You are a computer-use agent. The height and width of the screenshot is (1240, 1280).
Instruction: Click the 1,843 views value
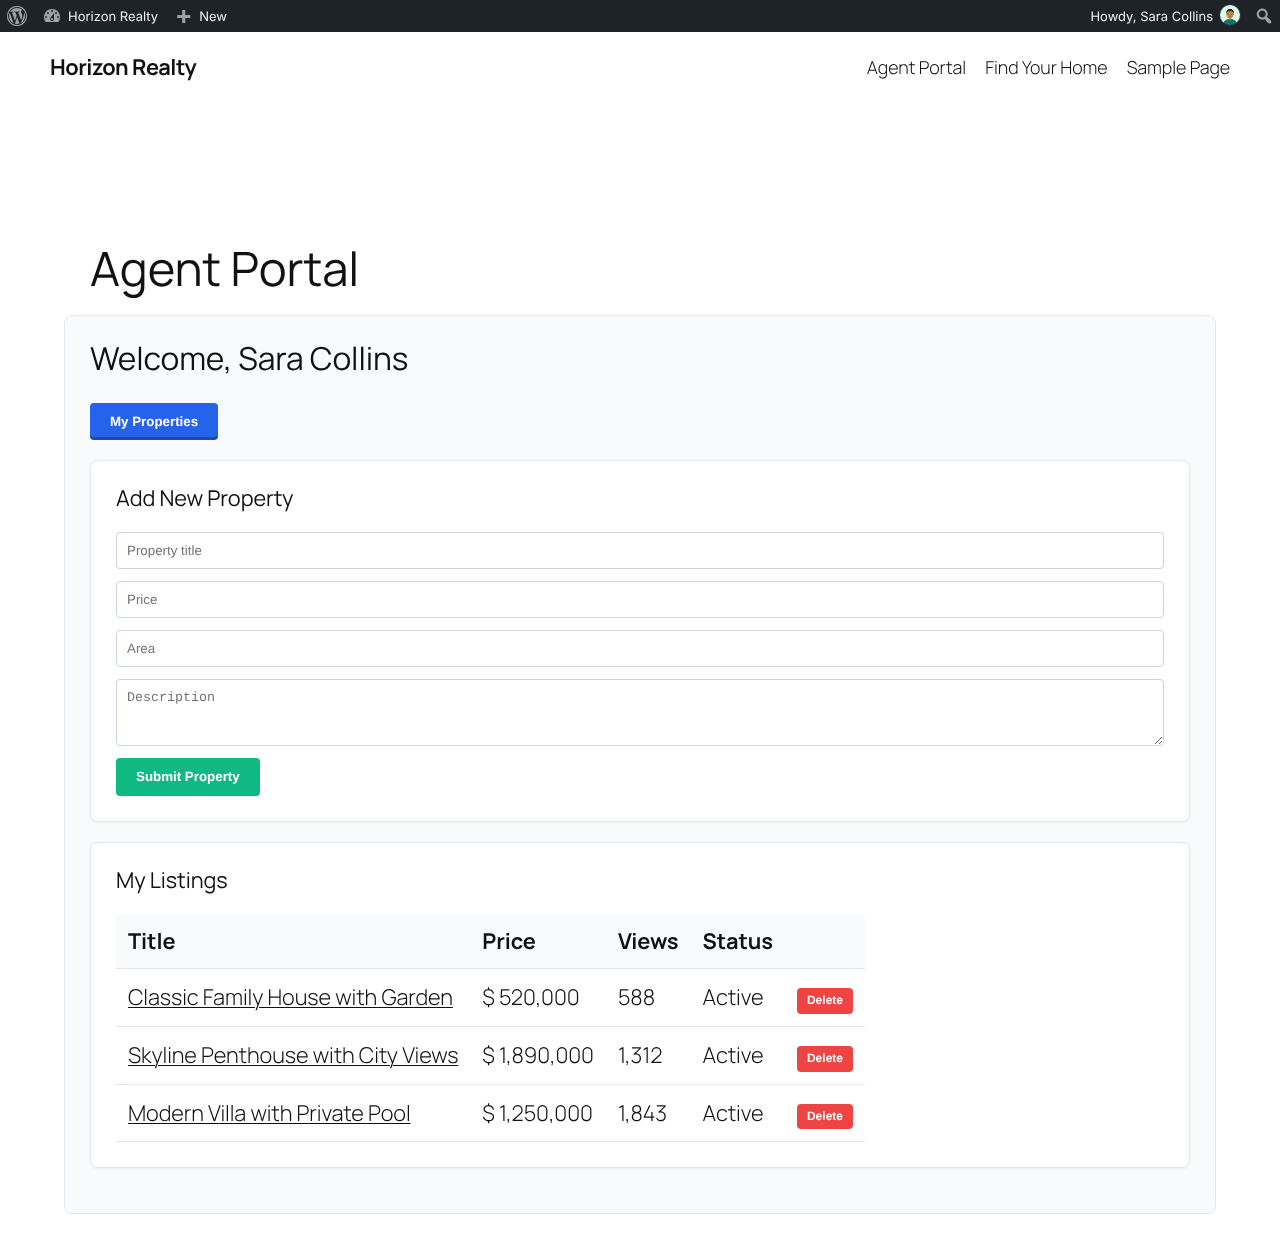tap(642, 1114)
